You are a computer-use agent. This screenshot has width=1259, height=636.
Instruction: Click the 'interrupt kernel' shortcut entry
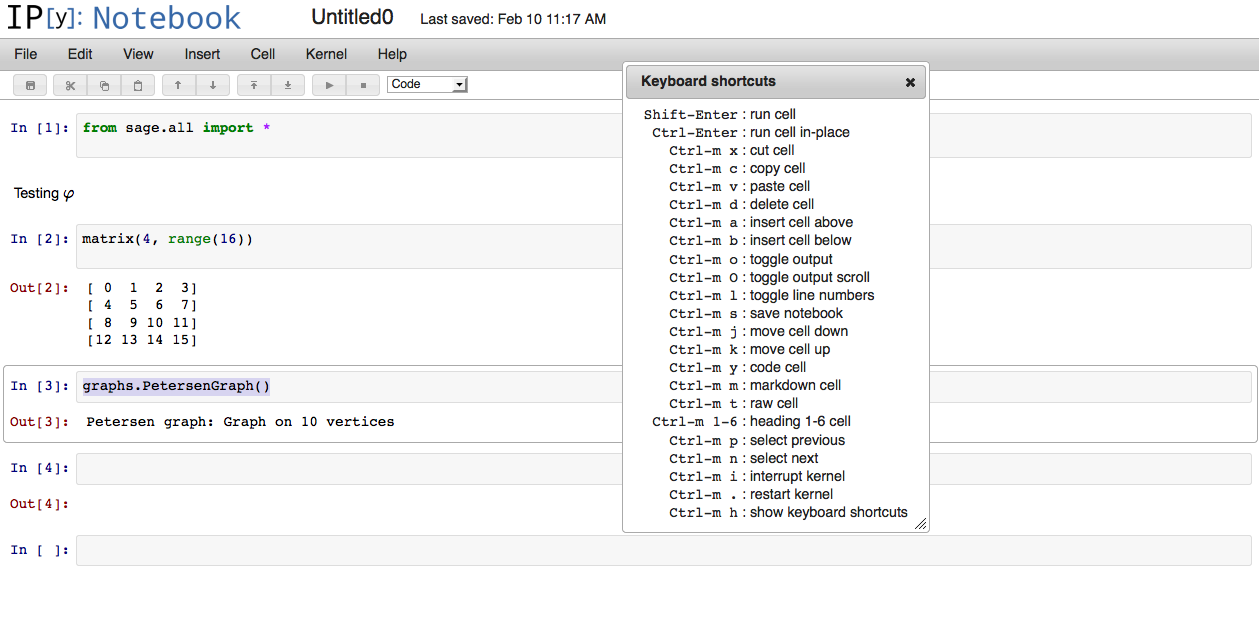point(757,476)
